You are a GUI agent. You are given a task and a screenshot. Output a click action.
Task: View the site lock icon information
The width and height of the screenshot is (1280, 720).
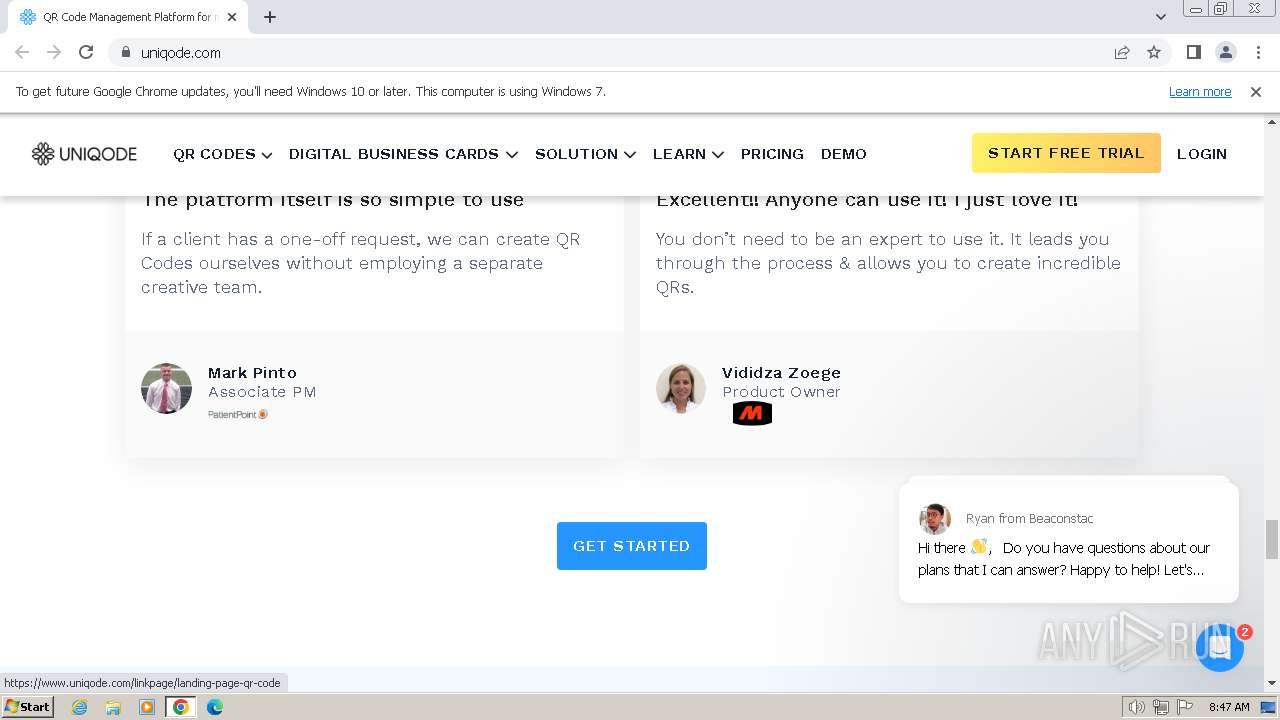point(126,52)
